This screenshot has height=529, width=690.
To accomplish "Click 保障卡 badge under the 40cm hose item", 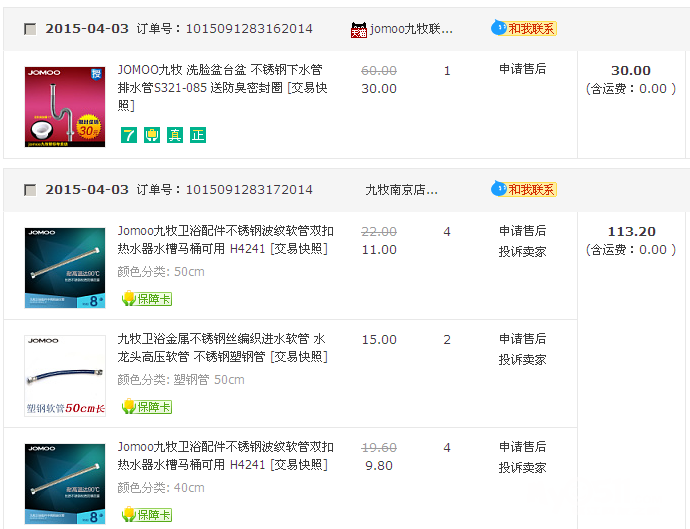I will [x=146, y=514].
